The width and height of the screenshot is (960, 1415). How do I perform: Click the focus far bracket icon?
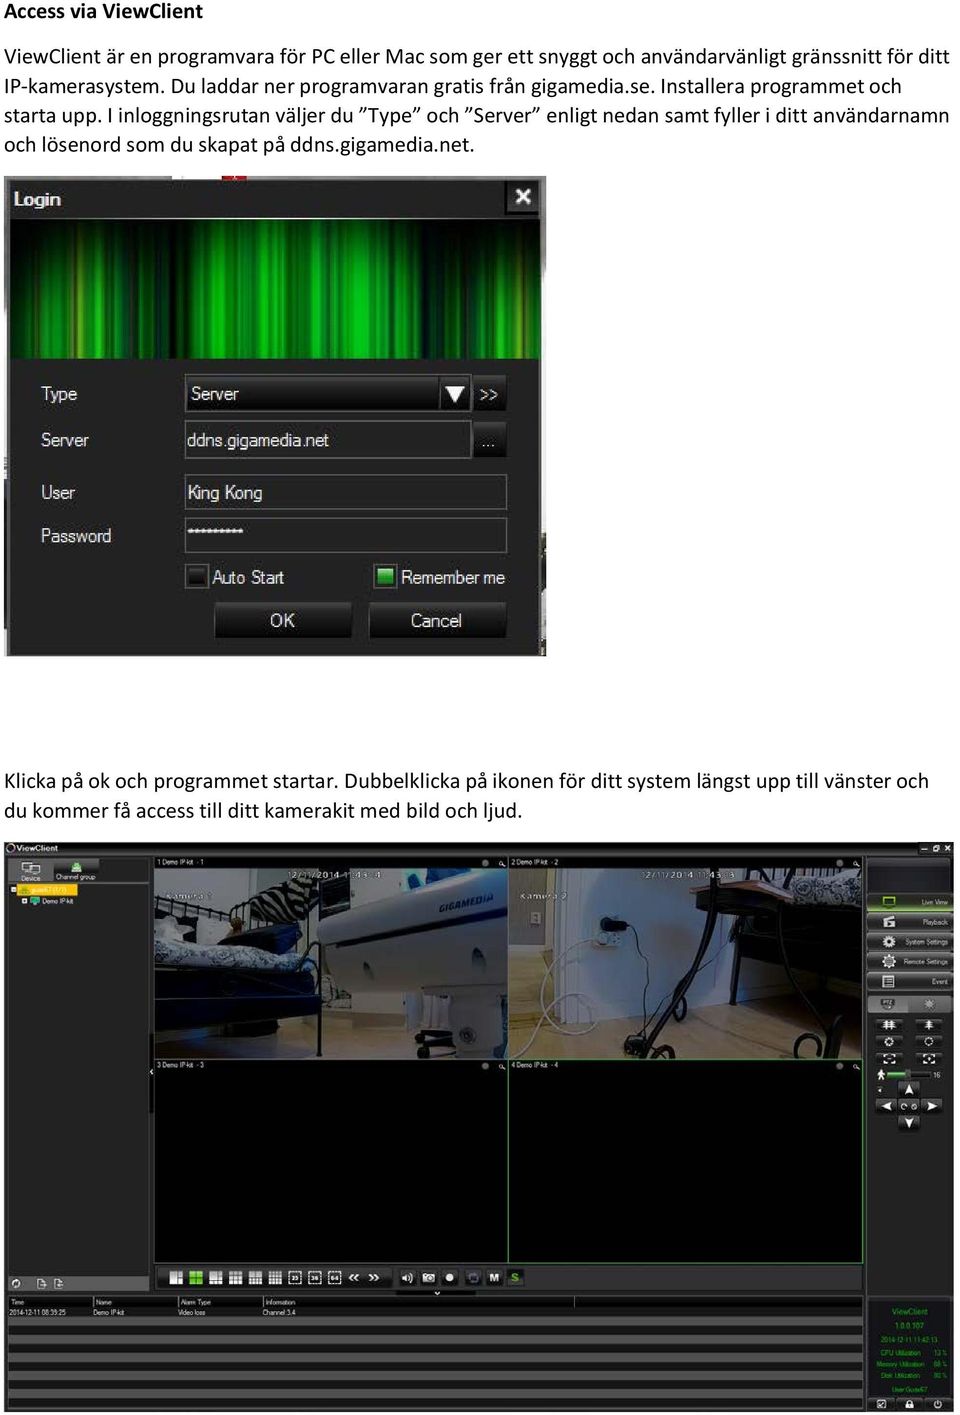pyautogui.click(x=928, y=1059)
